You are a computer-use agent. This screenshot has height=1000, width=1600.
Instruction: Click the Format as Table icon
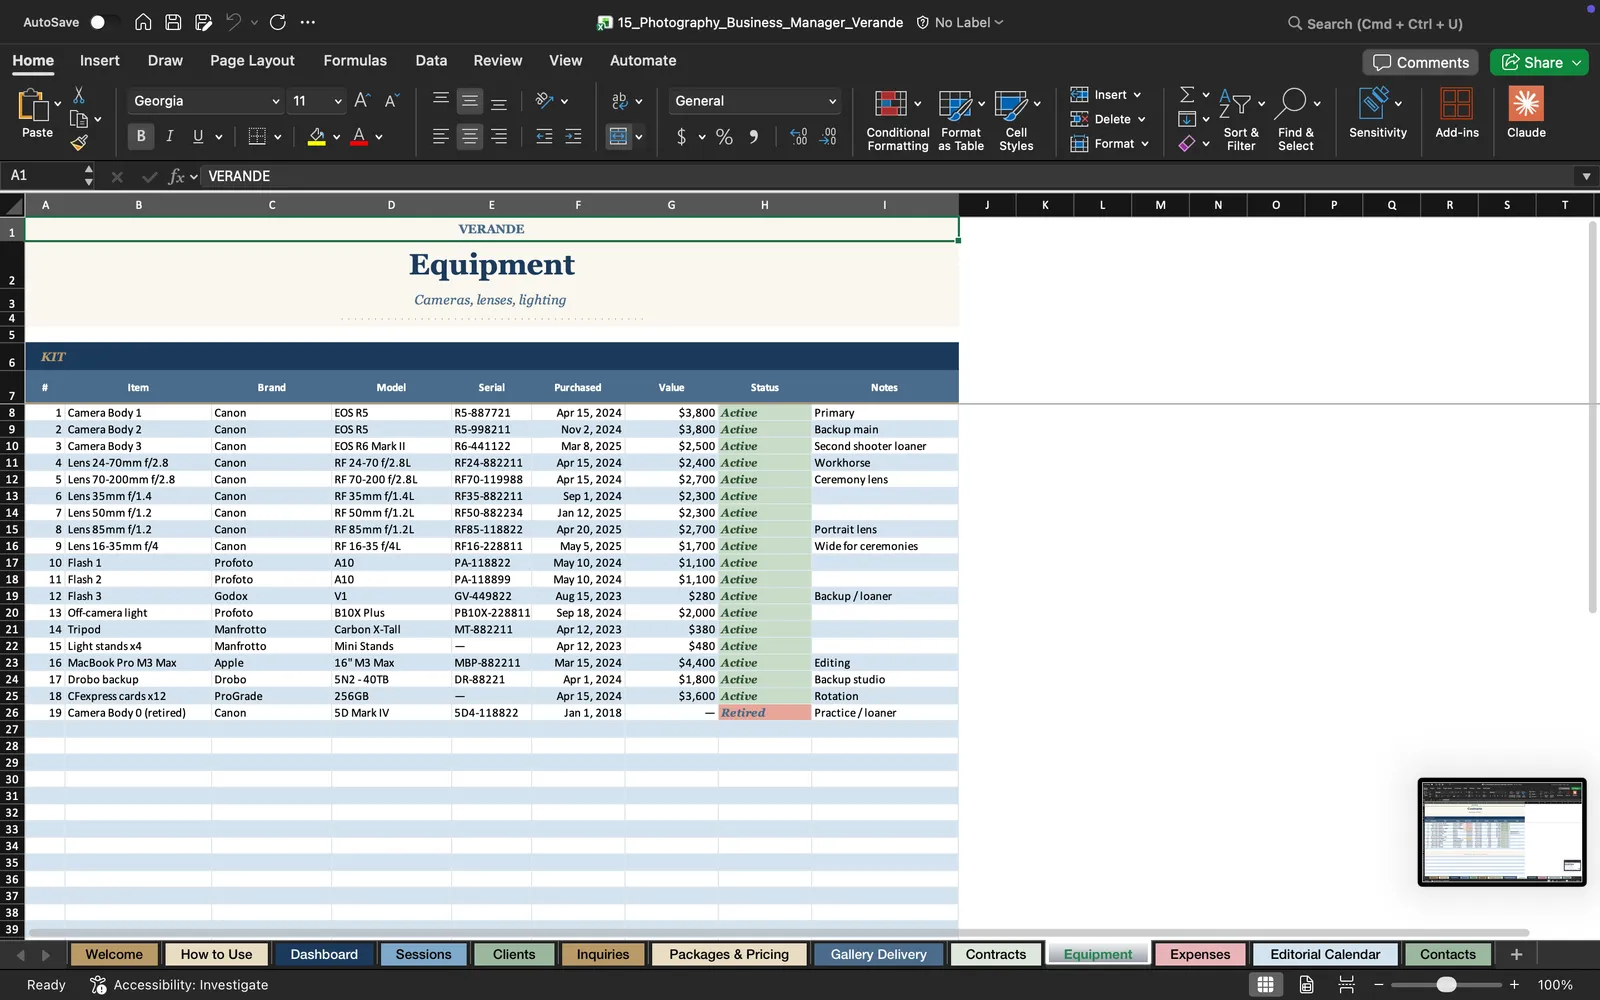(955, 105)
